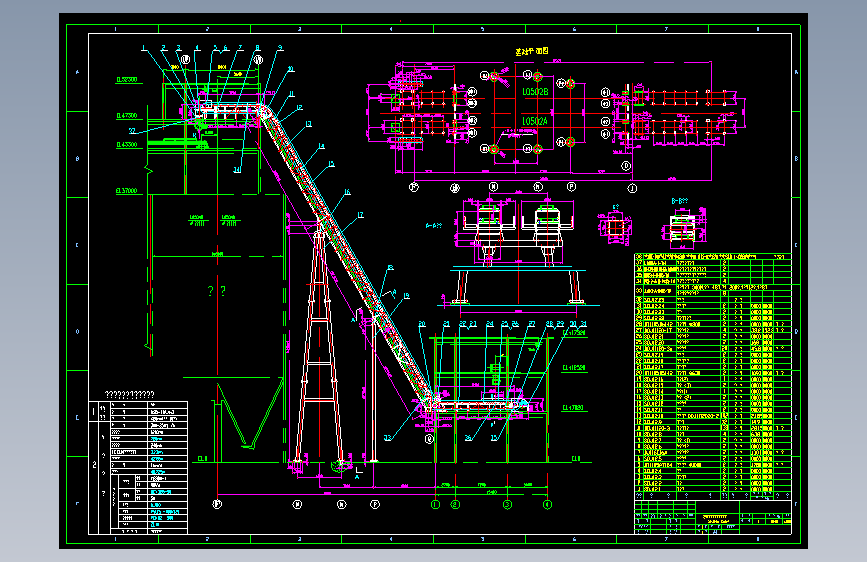The height and width of the screenshot is (562, 867).
Task: Pick callout number 13 on the inclined conveyor
Action: 309,124
